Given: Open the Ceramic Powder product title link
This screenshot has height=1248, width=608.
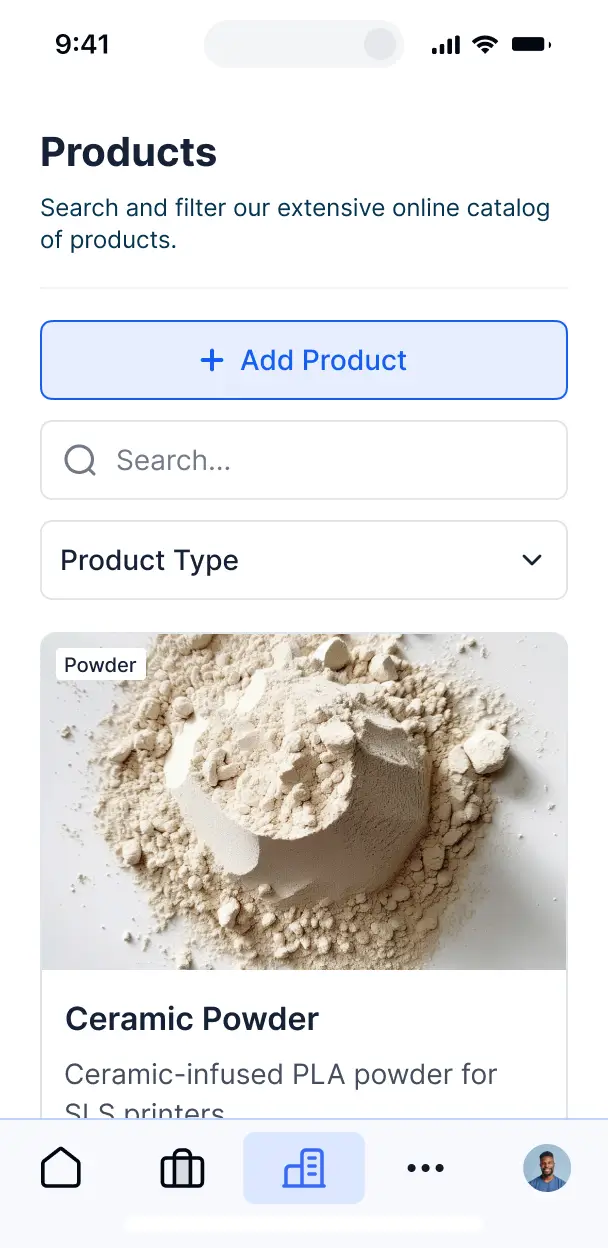Looking at the screenshot, I should point(192,1018).
